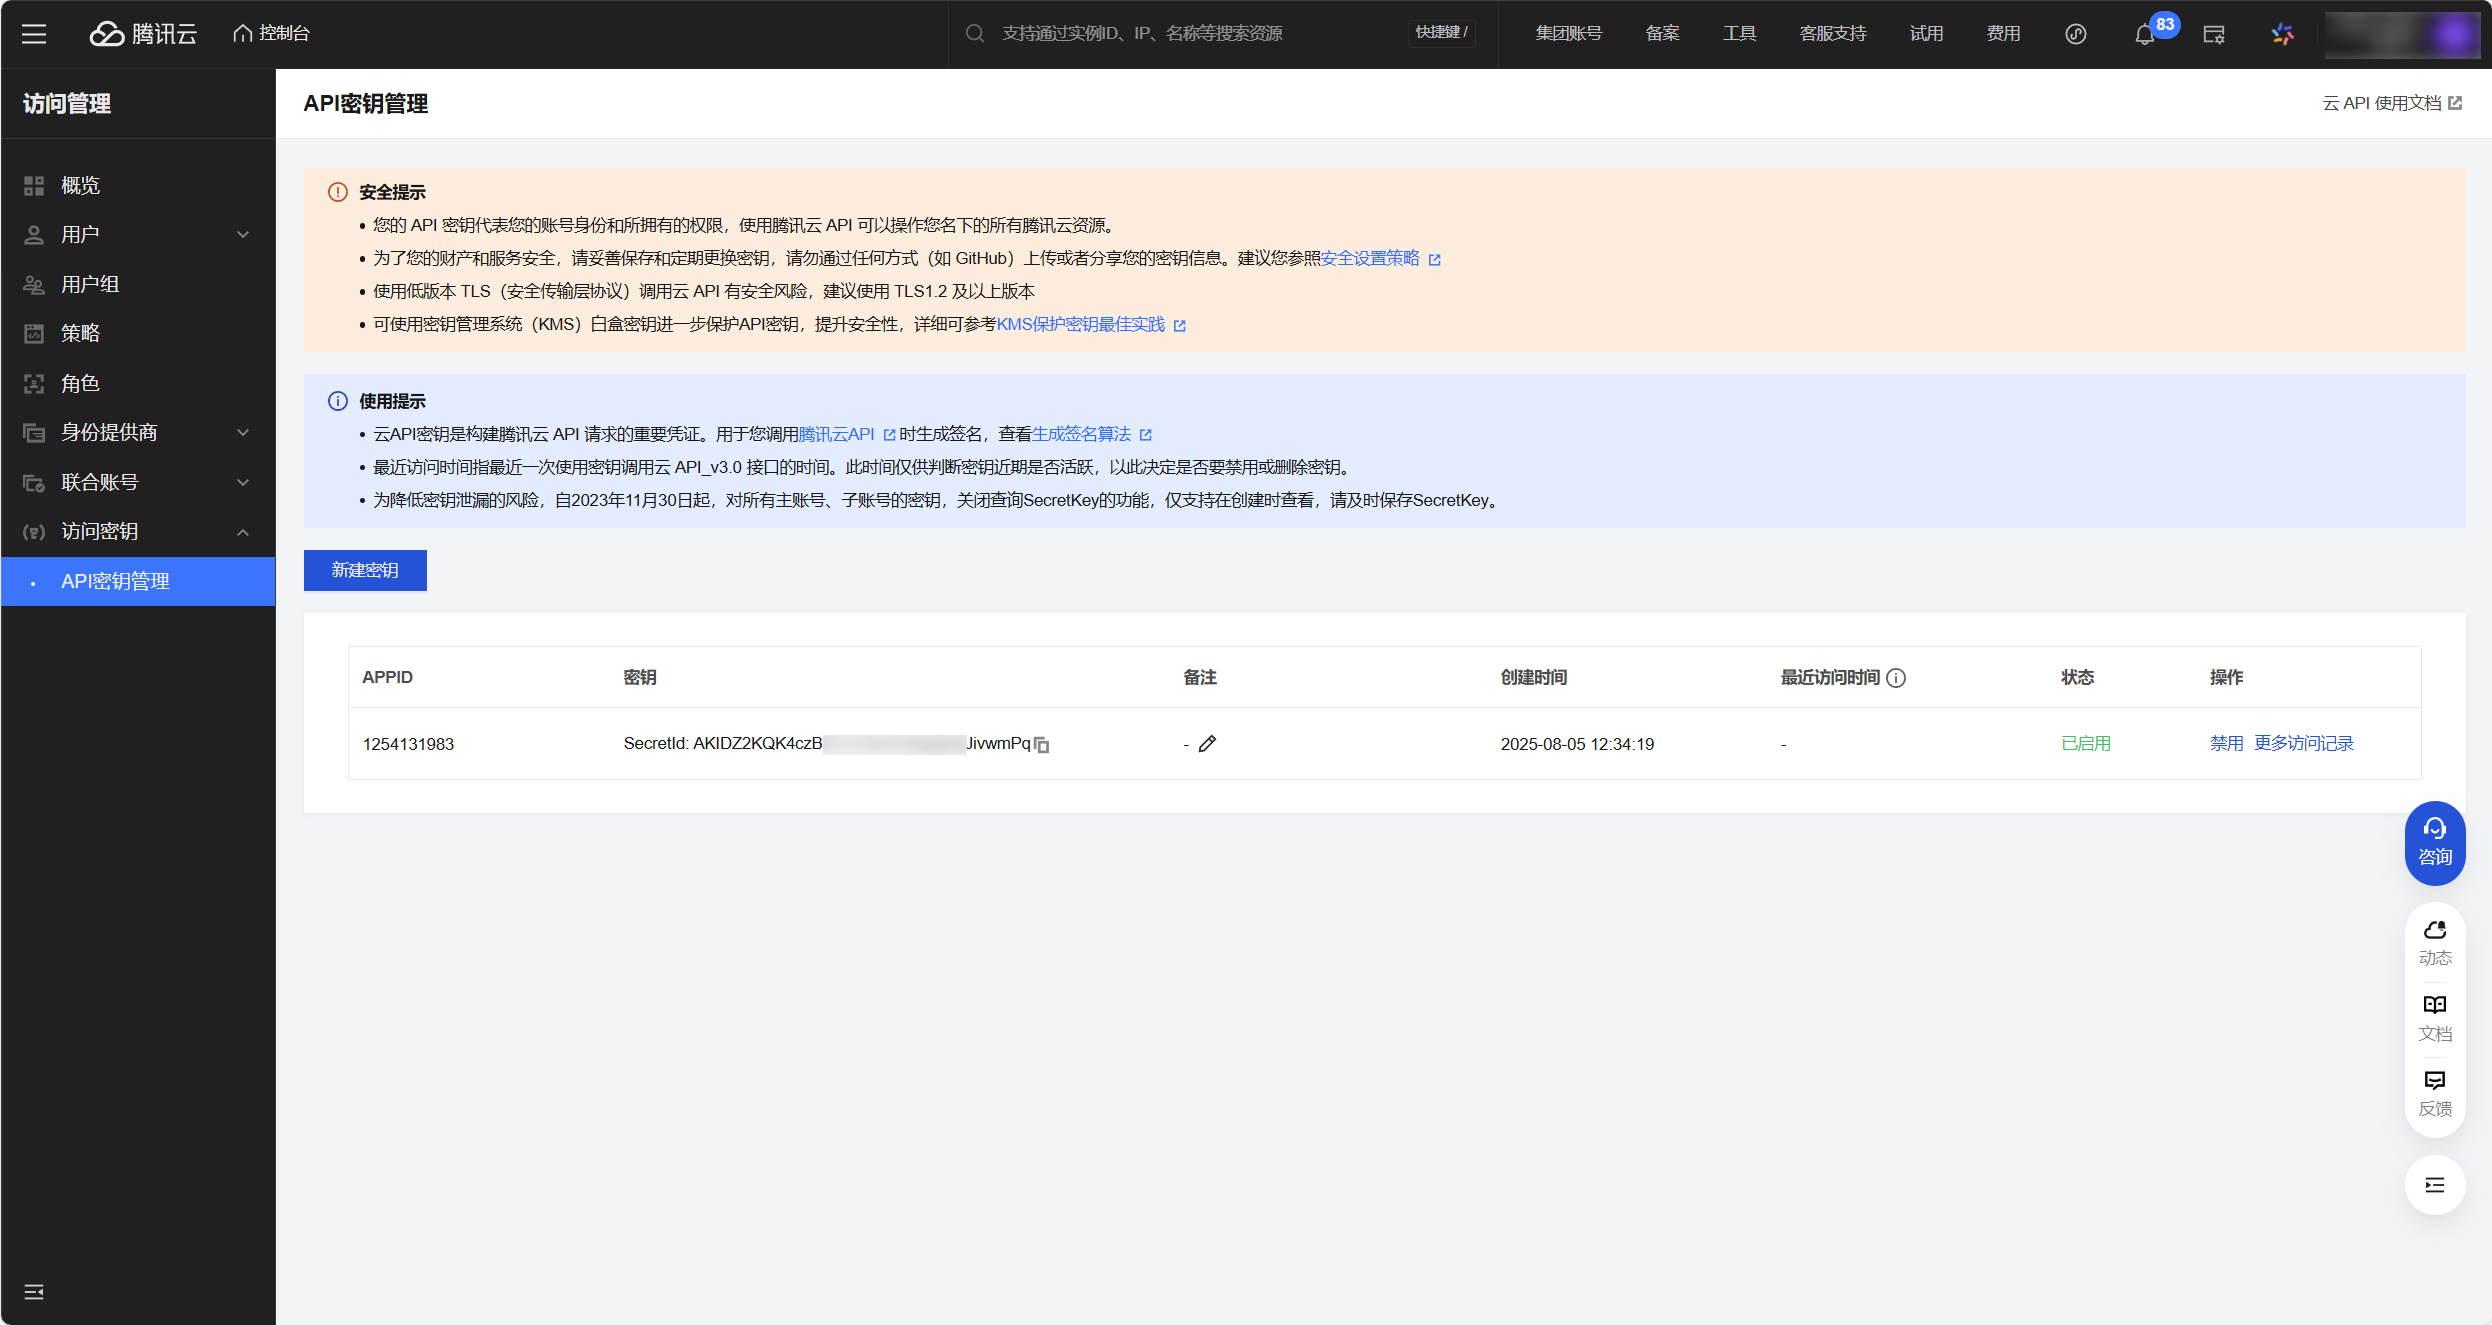This screenshot has width=2492, height=1325.
Task: Open the 咨询 floating support button
Action: tap(2435, 843)
